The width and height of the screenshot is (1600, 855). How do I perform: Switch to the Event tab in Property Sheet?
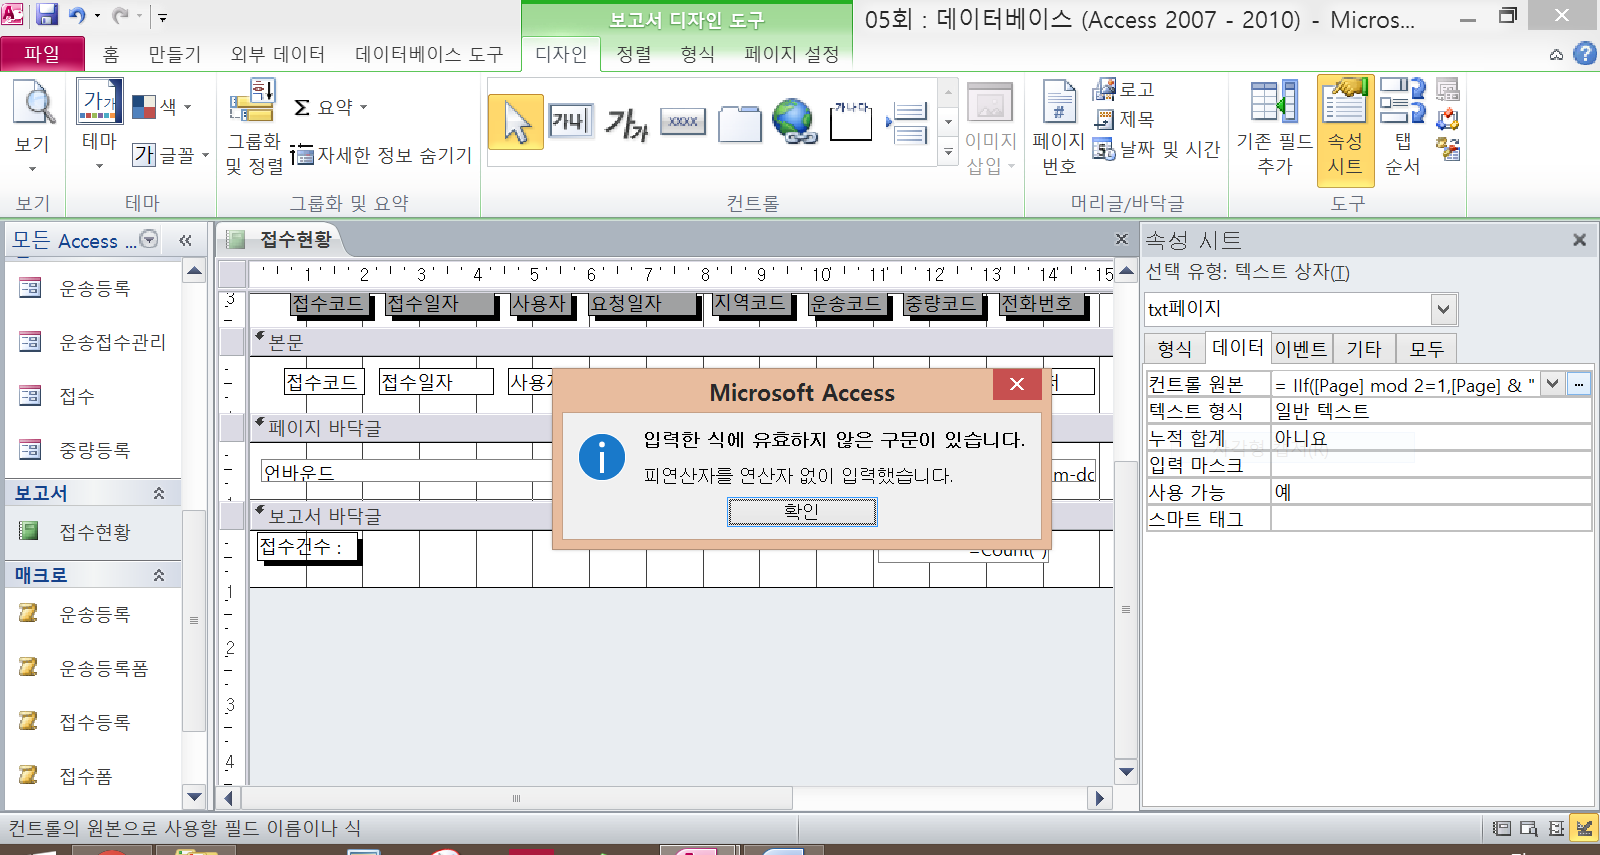[1300, 349]
